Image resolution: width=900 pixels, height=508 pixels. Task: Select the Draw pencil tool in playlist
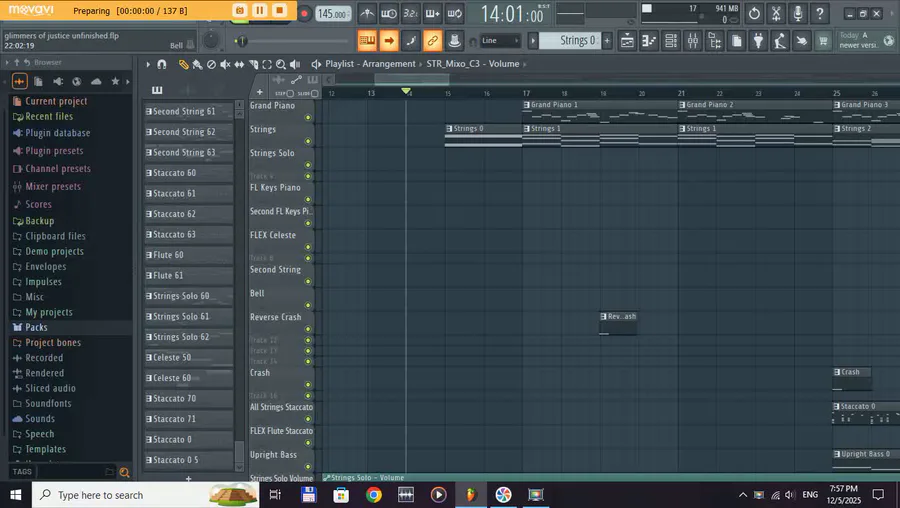point(183,64)
